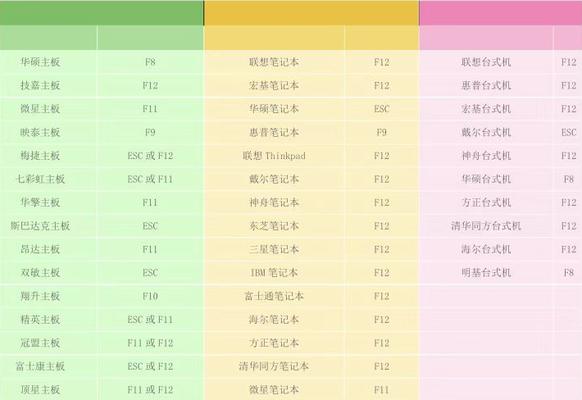Image resolution: width=582 pixels, height=400 pixels.
Task: Select the 斯巴达克主板 row label
Action: pos(40,226)
